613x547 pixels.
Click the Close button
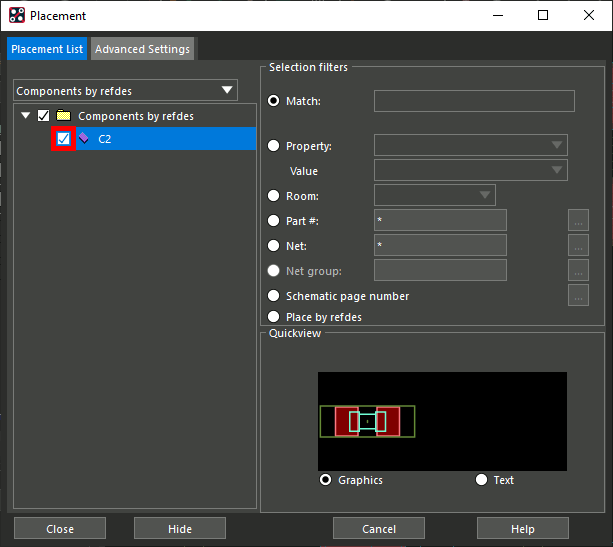click(x=60, y=529)
